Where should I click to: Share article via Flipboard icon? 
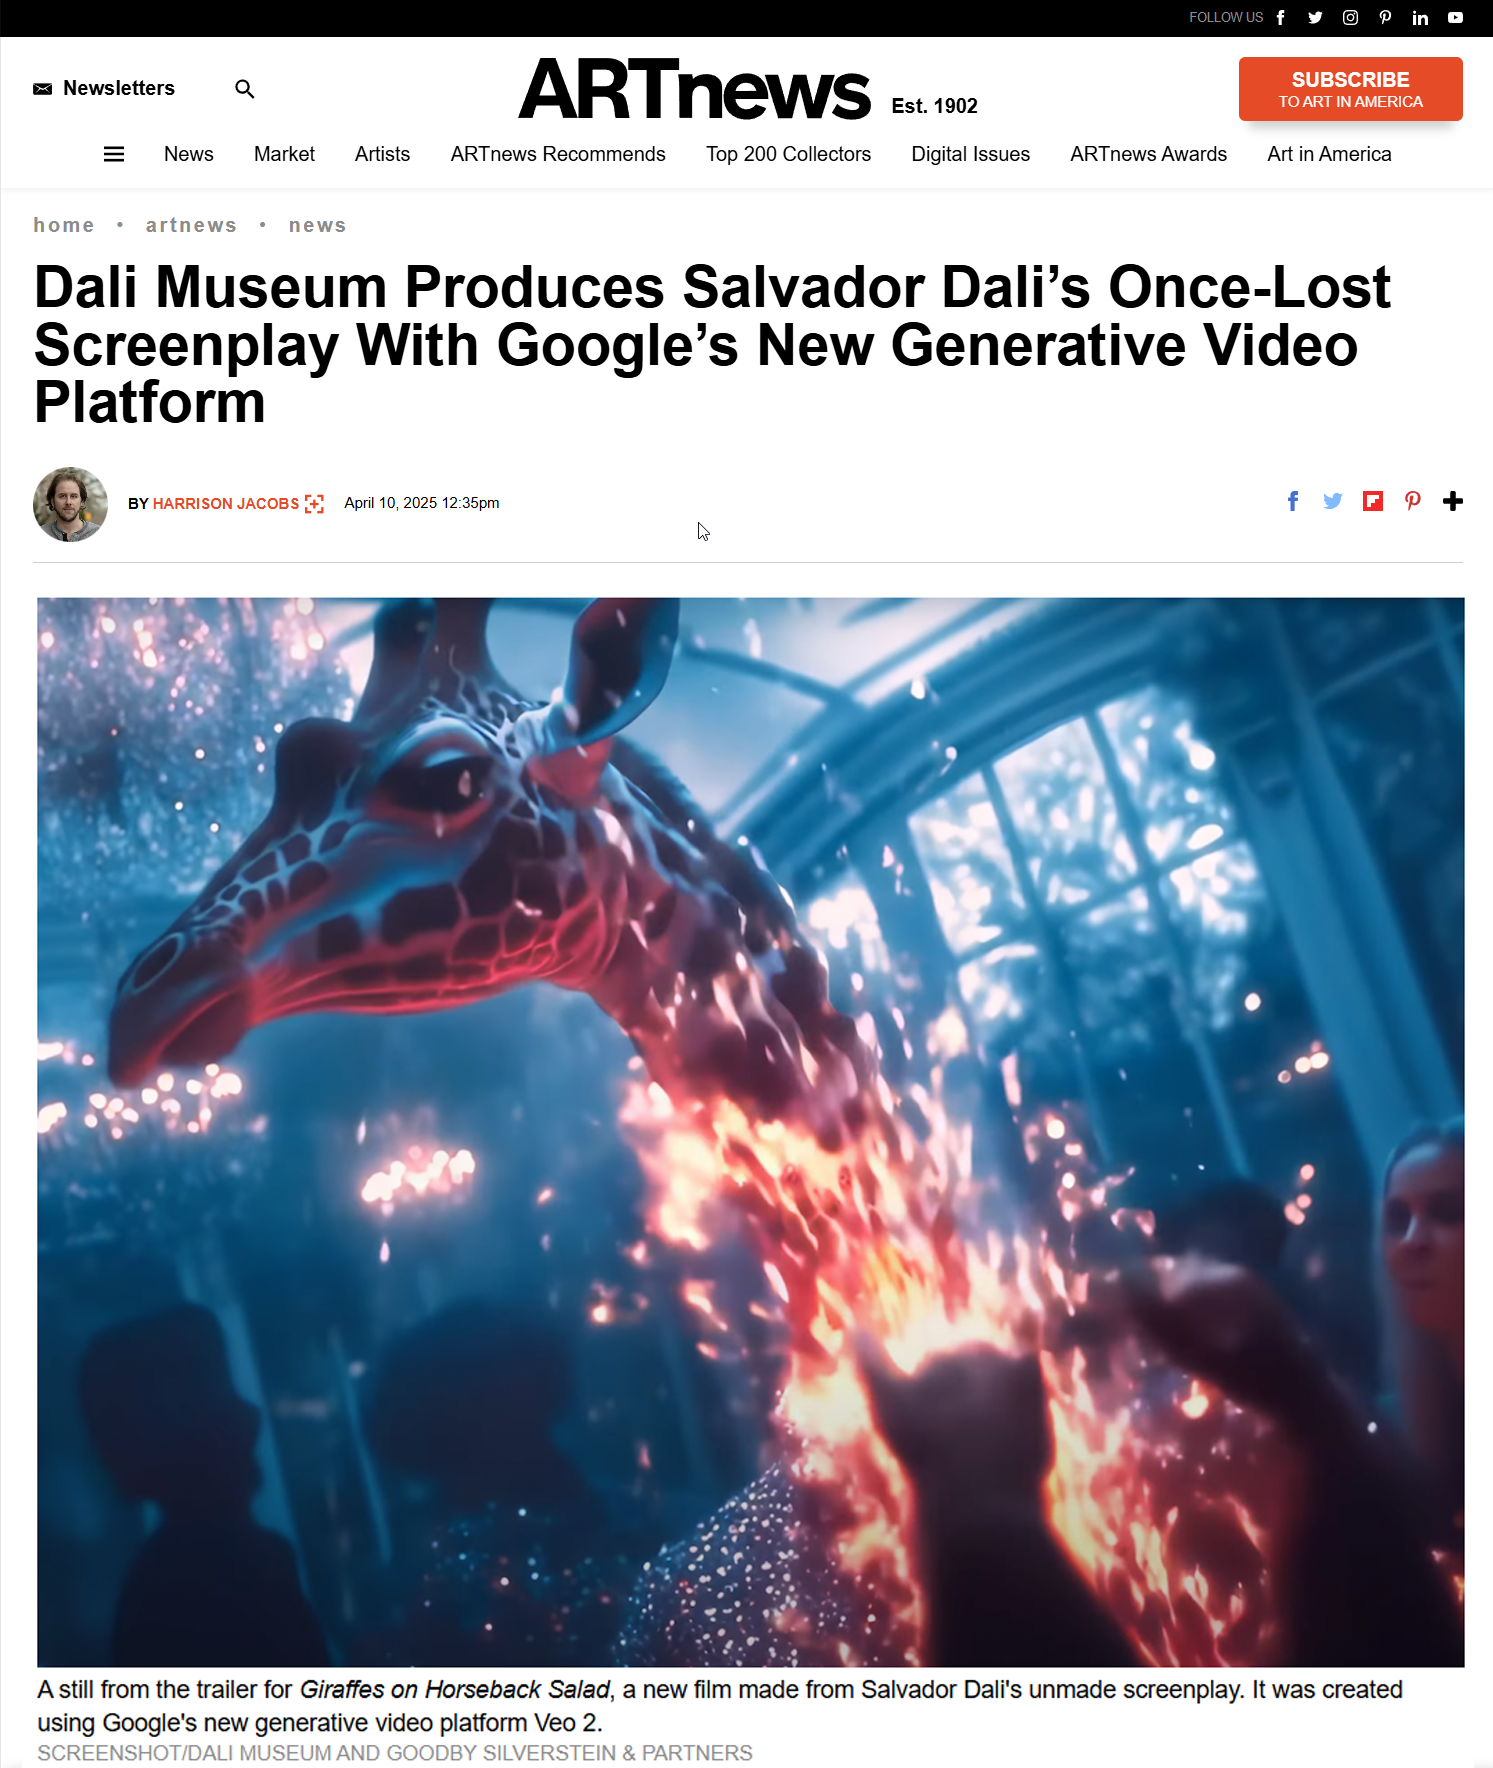[1373, 501]
